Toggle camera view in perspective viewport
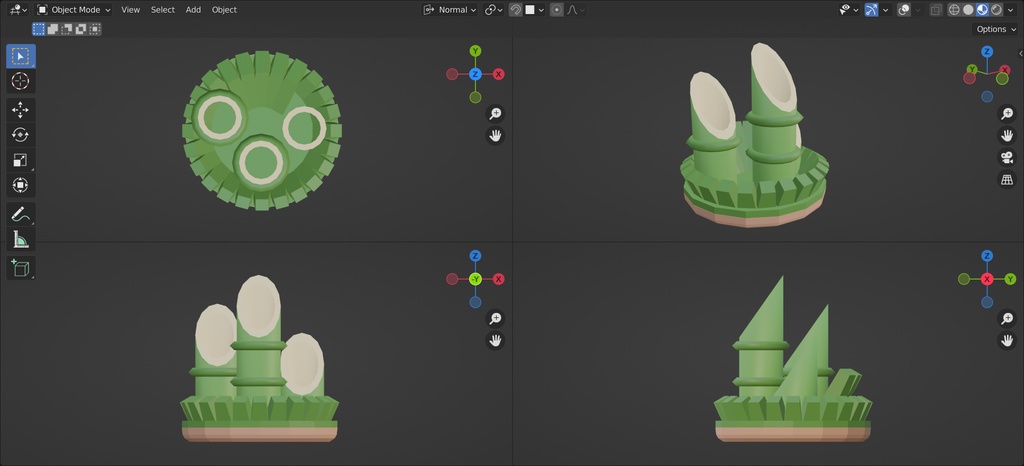Screen dimensions: 1024x466 1006,157
